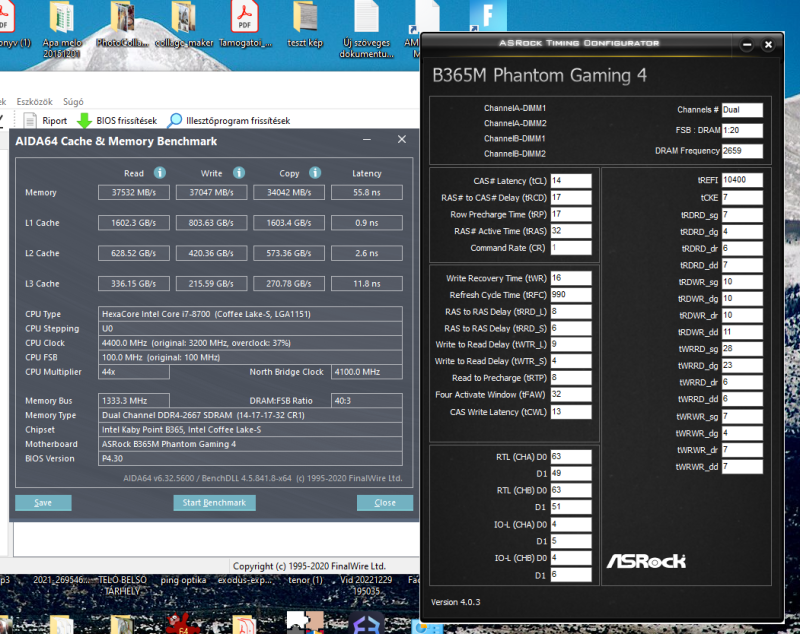Select the PhotoColla... desktop folder
Viewport: 800px width, 634px height.
pyautogui.click(x=122, y=24)
